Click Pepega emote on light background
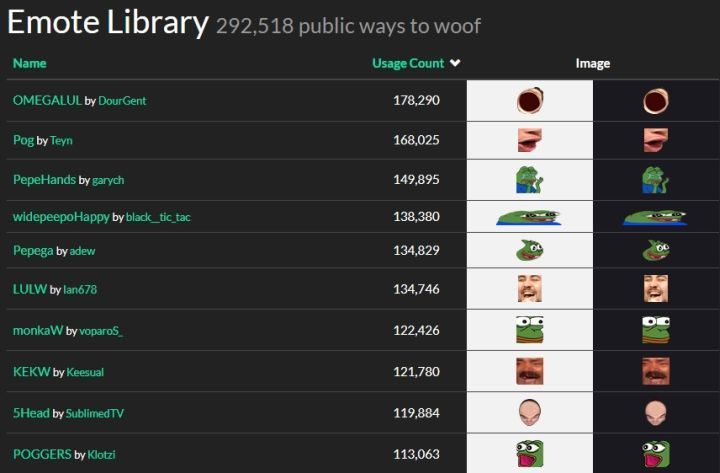The image size is (720, 473). point(529,250)
